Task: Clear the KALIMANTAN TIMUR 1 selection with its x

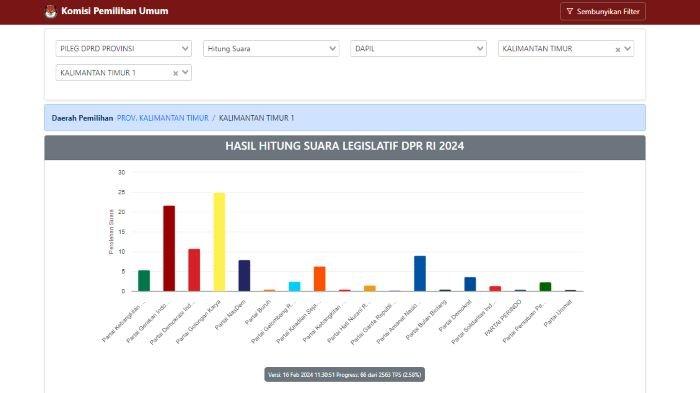Action: (x=175, y=73)
